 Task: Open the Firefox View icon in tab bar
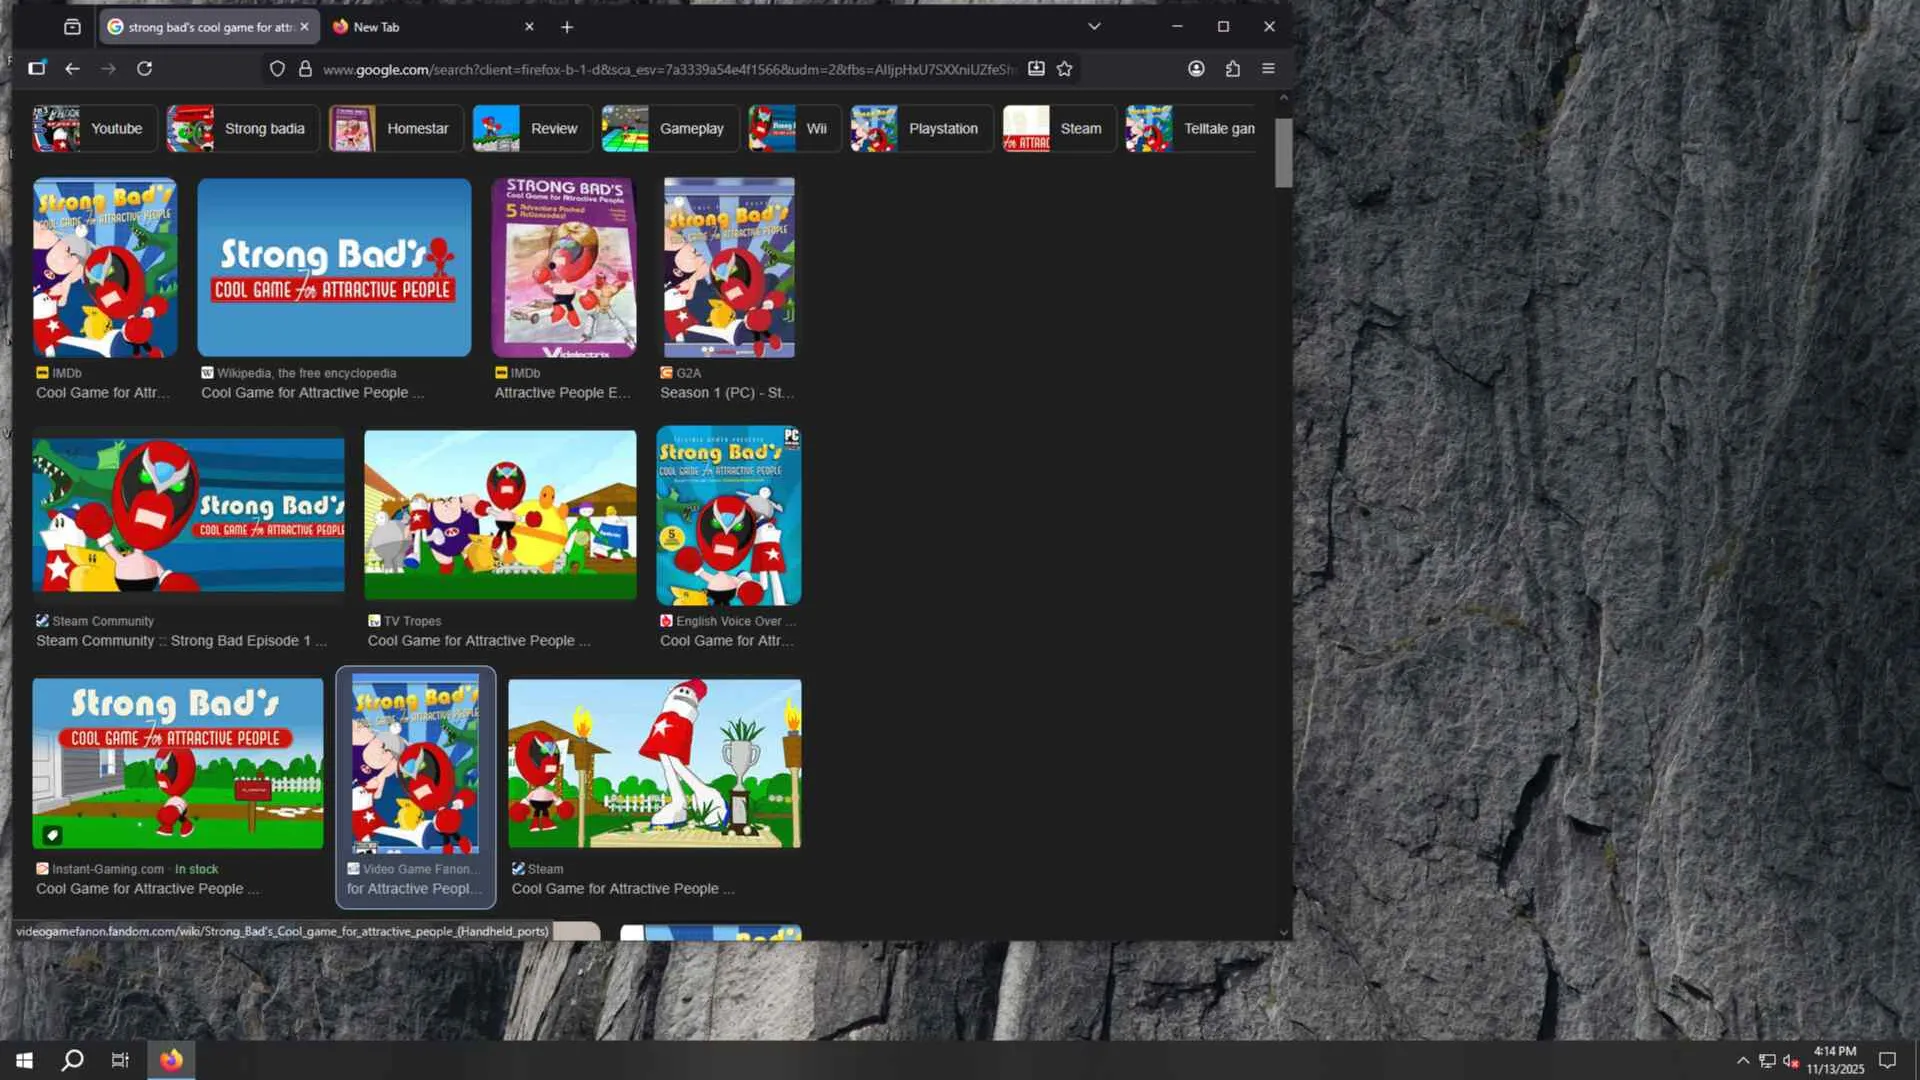72,27
